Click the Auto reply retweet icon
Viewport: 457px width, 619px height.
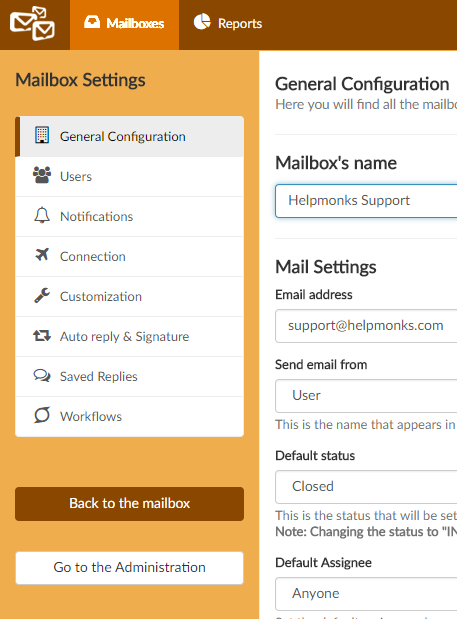click(42, 336)
